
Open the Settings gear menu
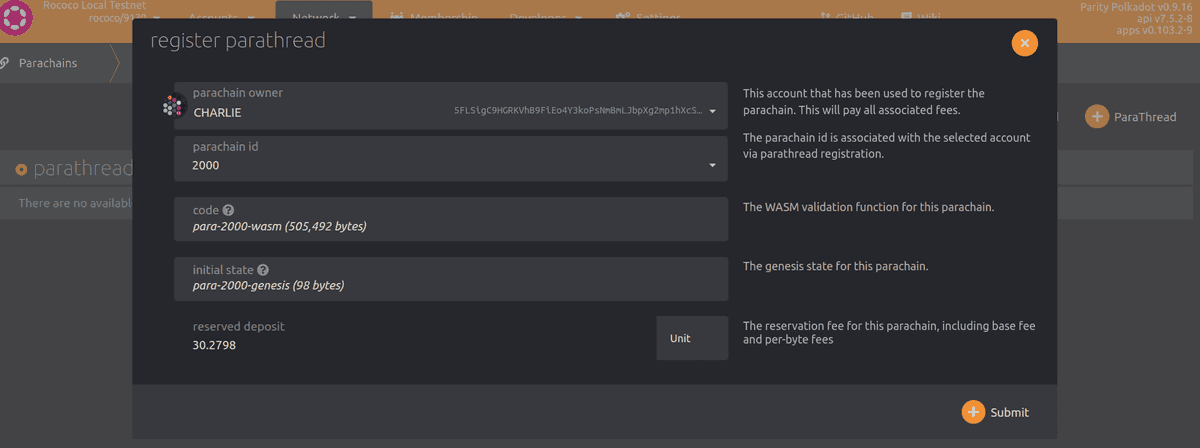coord(649,17)
